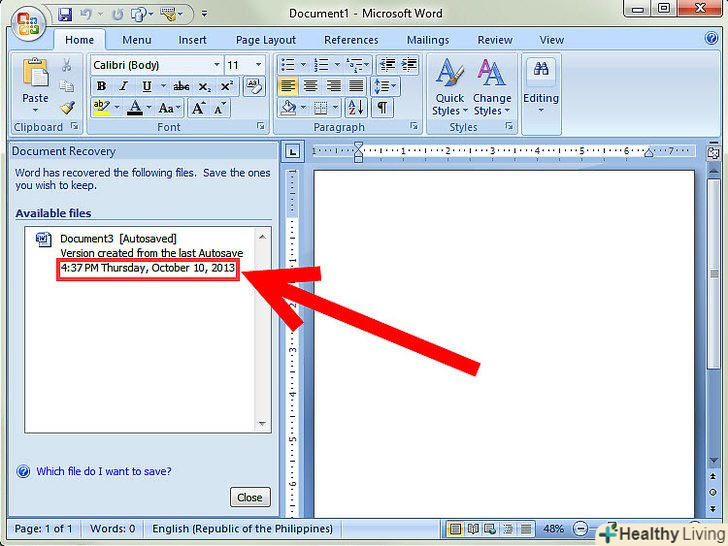This screenshot has height=546, width=728.
Task: Toggle Underline formatting
Action: tap(146, 86)
